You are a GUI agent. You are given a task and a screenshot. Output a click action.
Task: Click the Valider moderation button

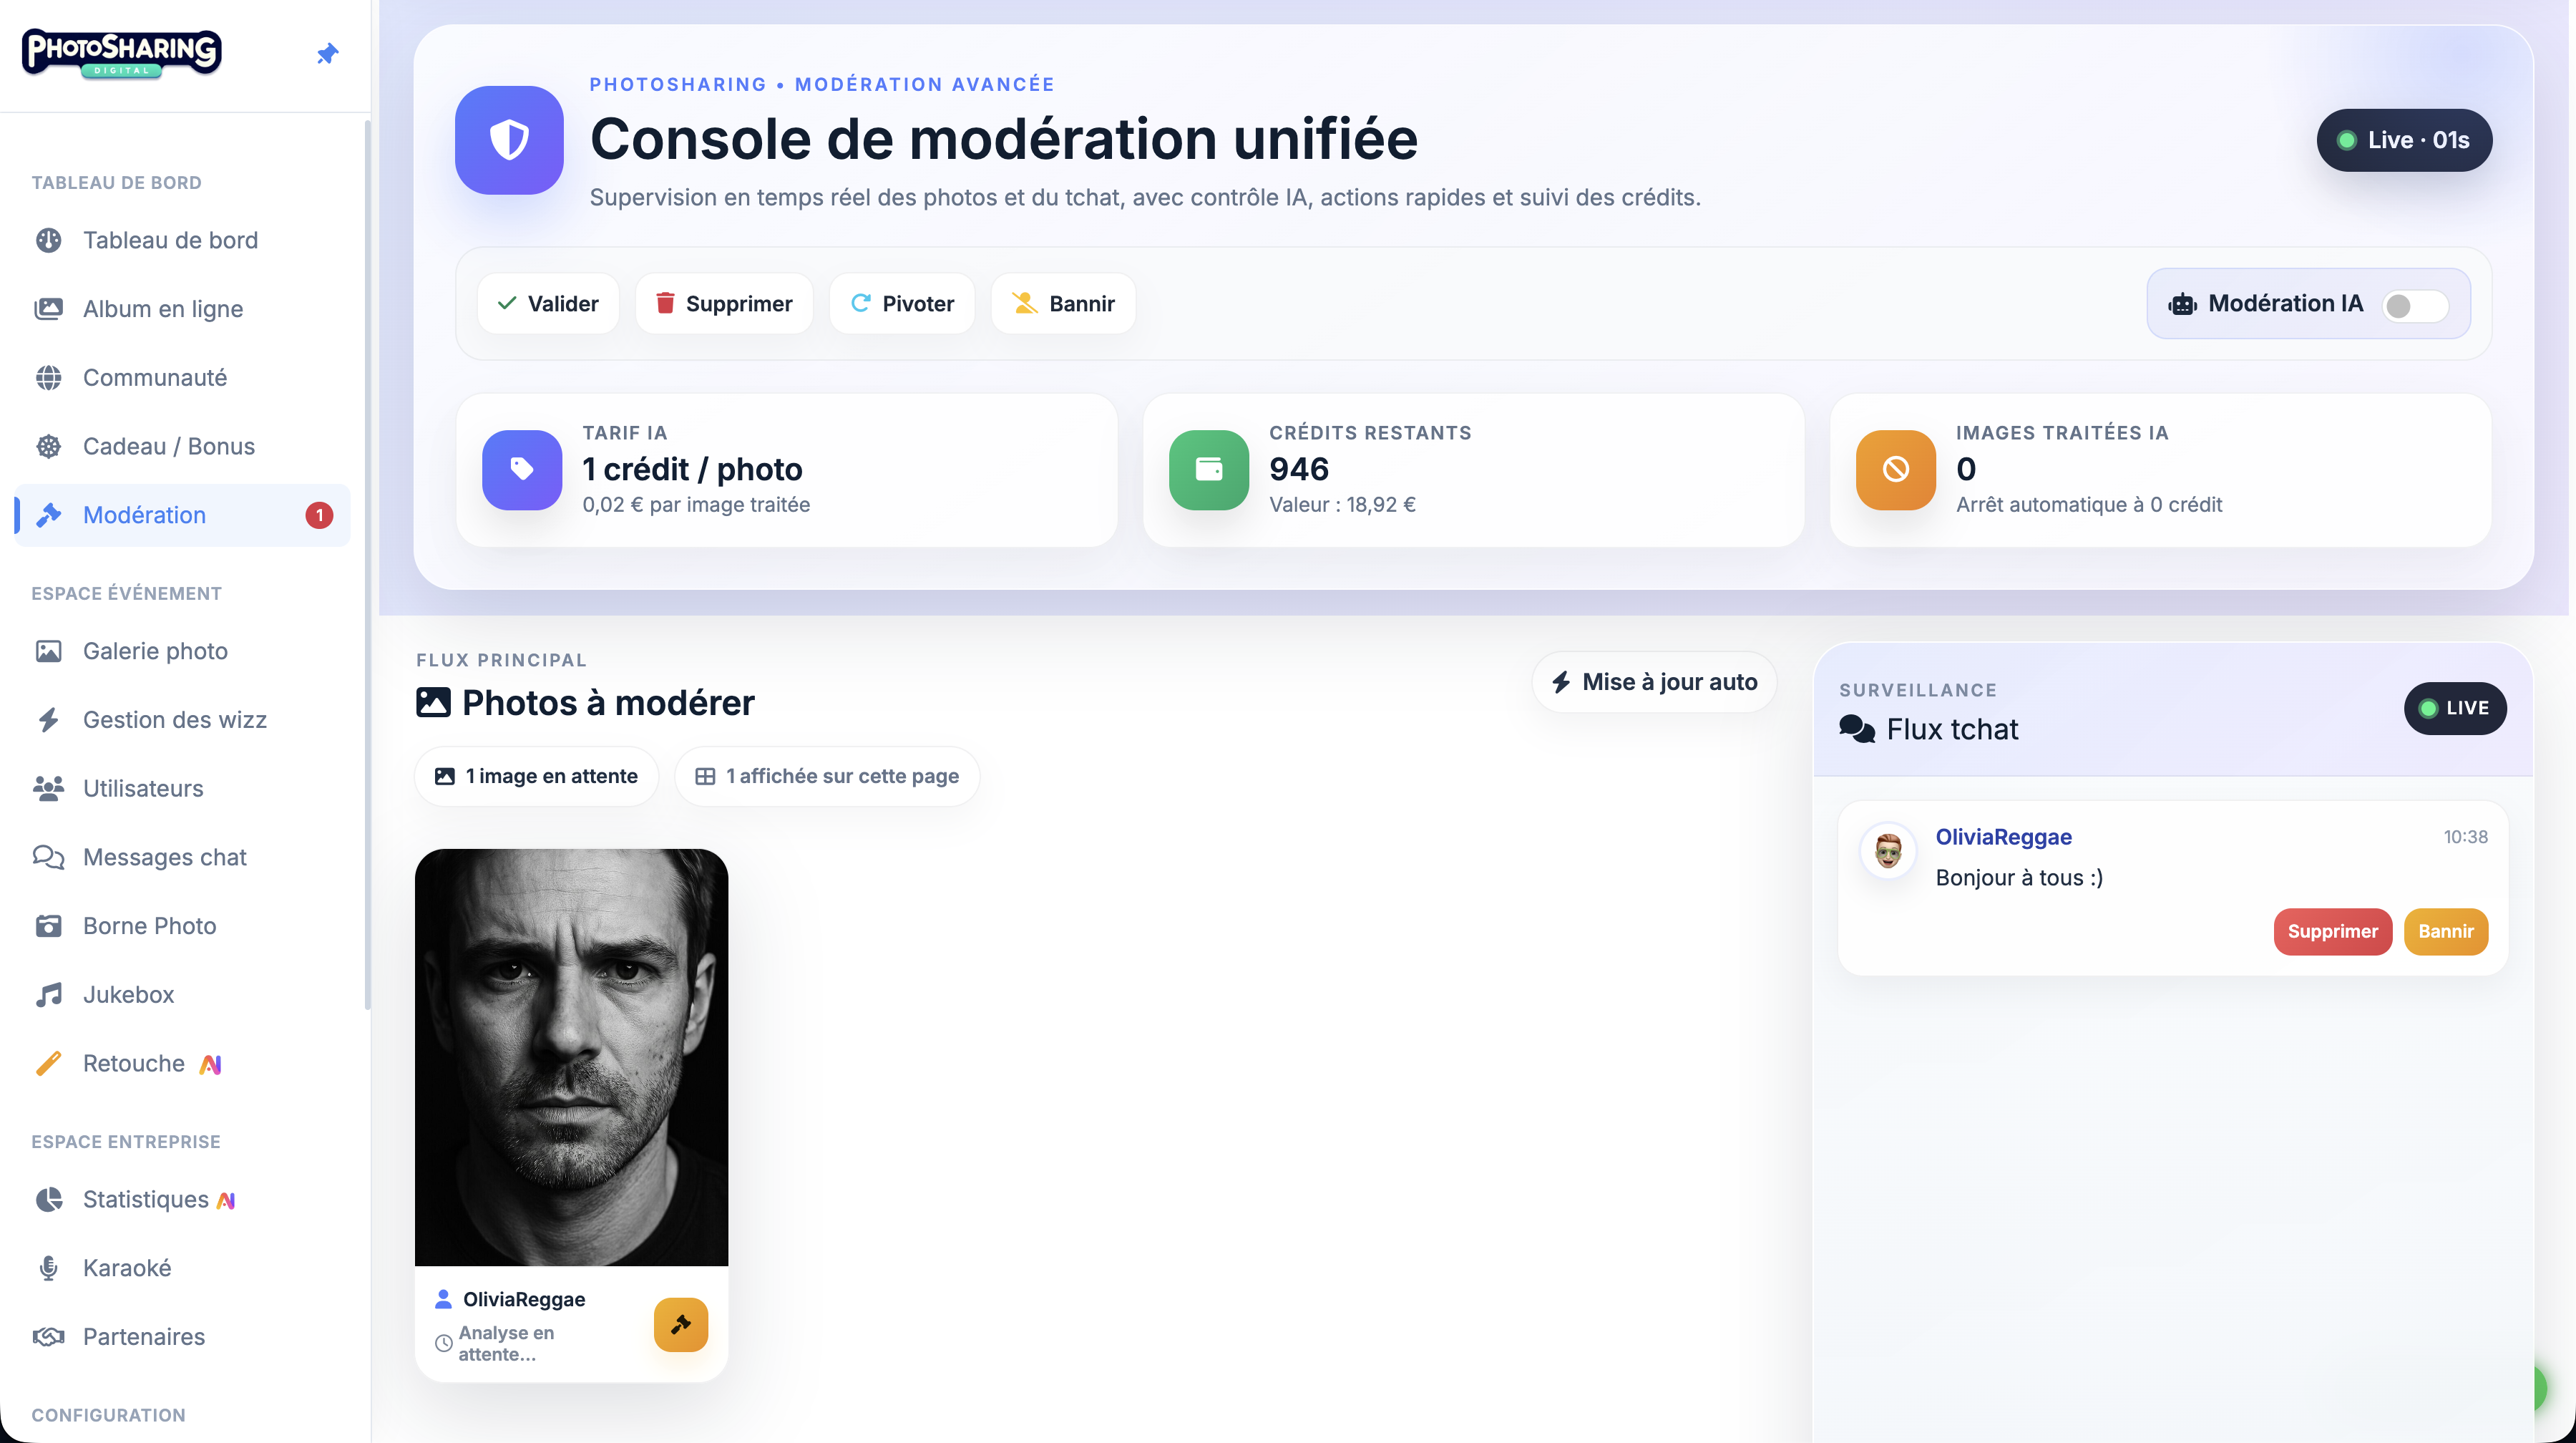(548, 303)
